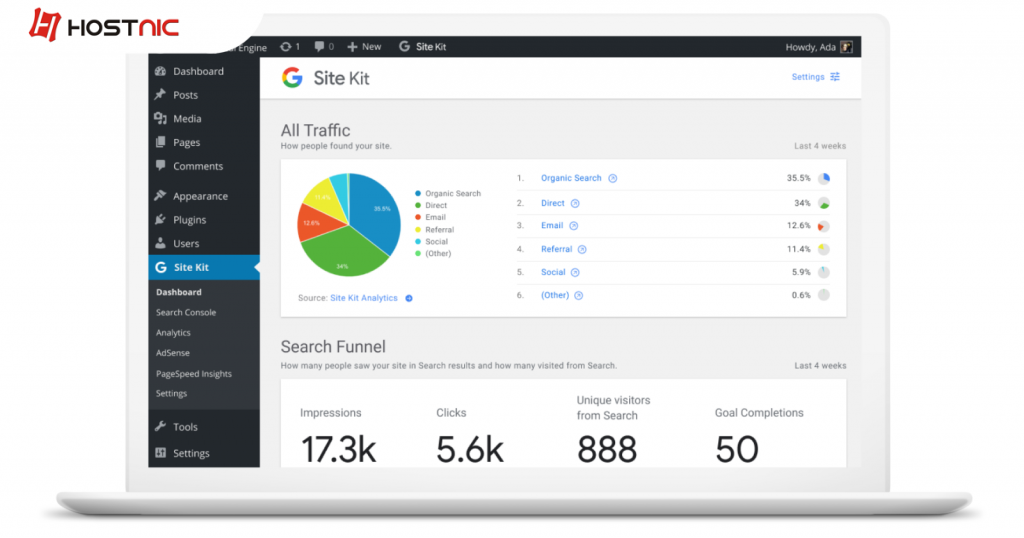1024x538 pixels.
Task: Click Ada's avatar in admin bar
Action: tap(846, 46)
